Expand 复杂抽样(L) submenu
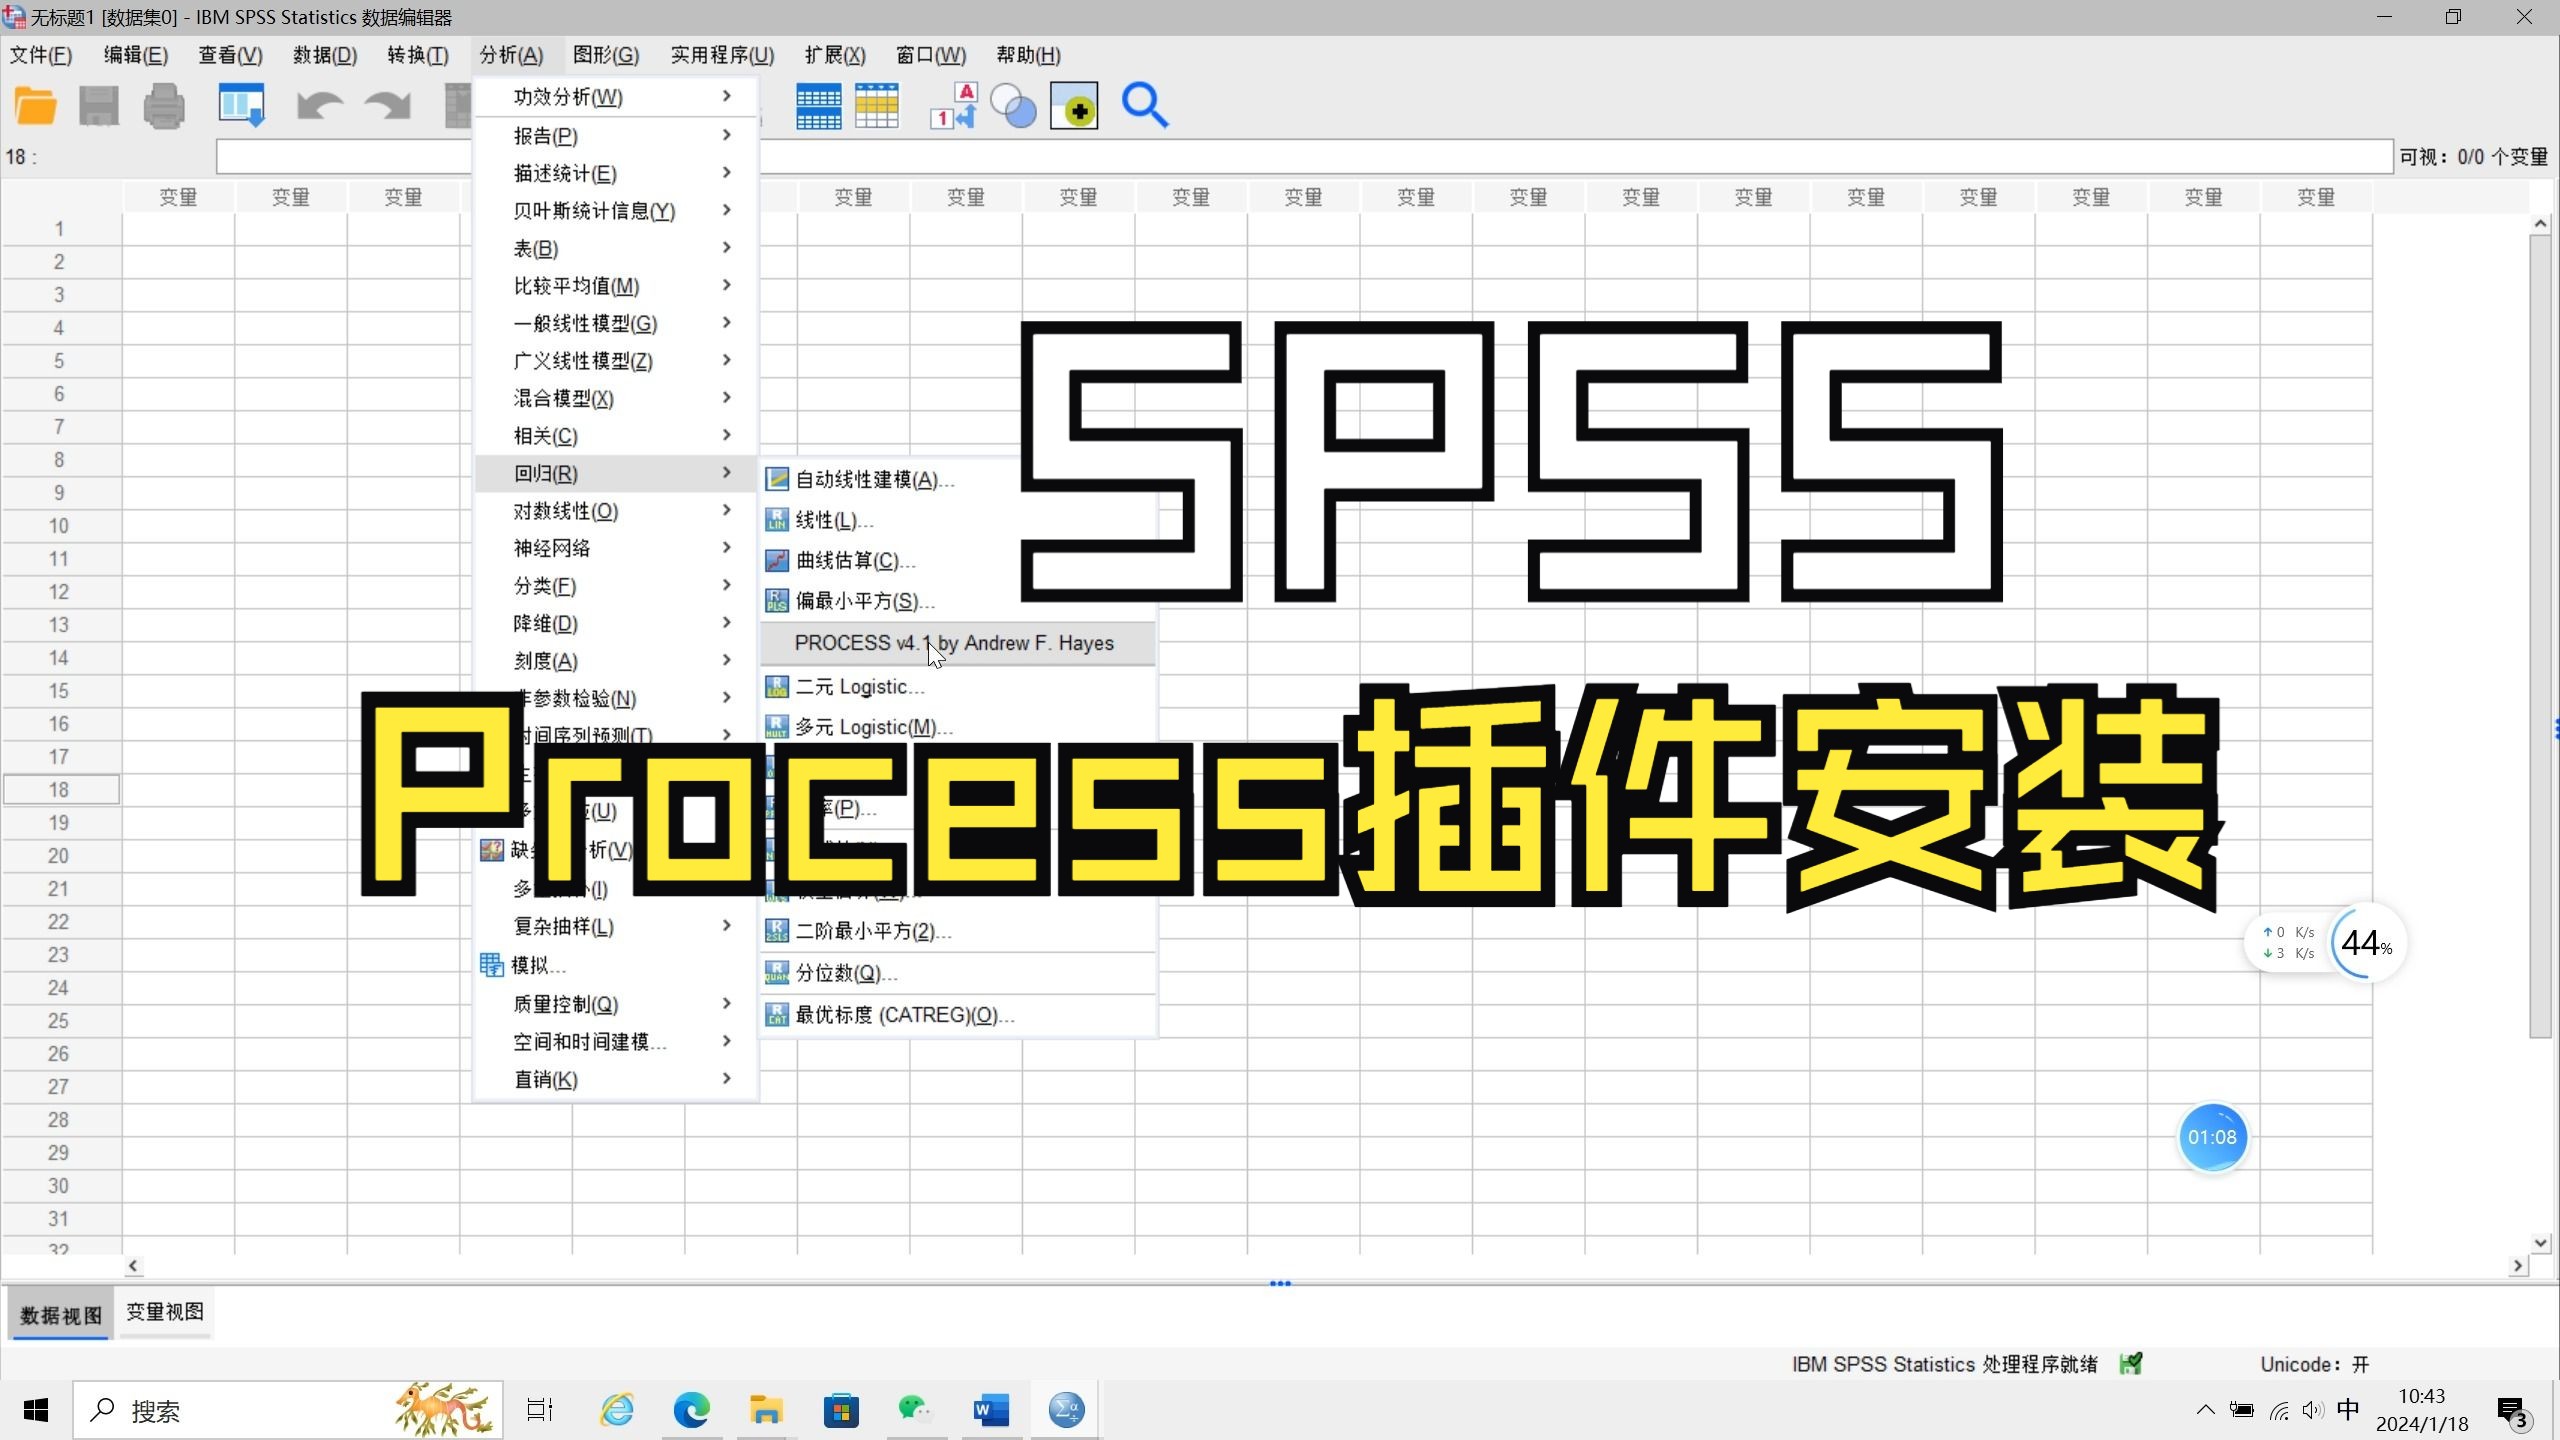 [616, 927]
